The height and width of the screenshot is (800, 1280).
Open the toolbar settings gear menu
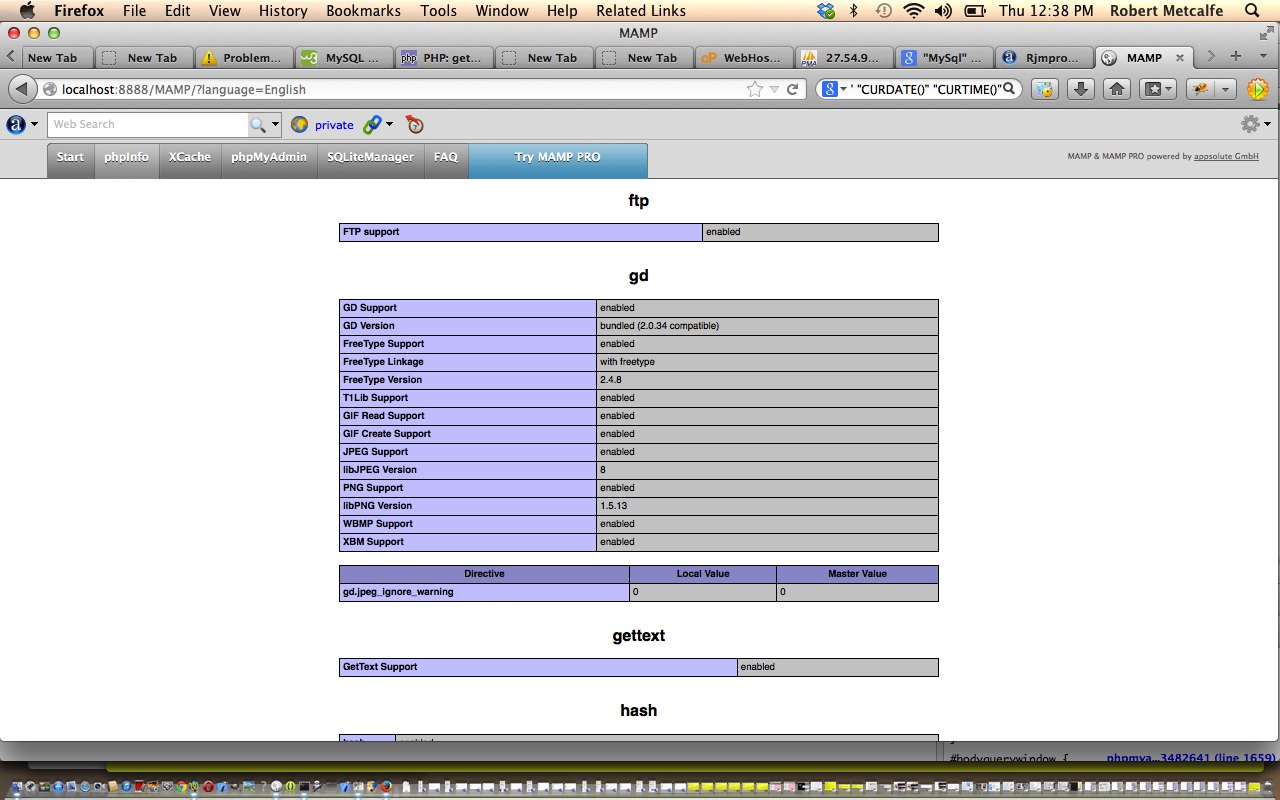(1250, 124)
